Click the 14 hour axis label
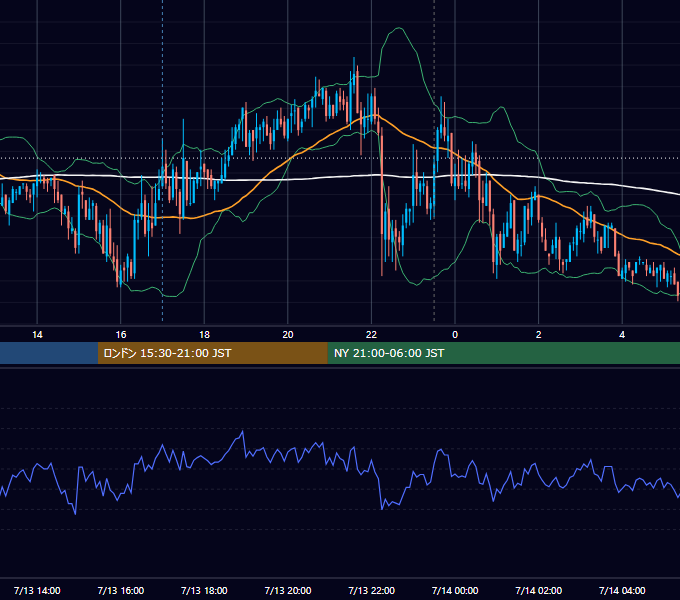This screenshot has width=680, height=600. click(x=37, y=335)
